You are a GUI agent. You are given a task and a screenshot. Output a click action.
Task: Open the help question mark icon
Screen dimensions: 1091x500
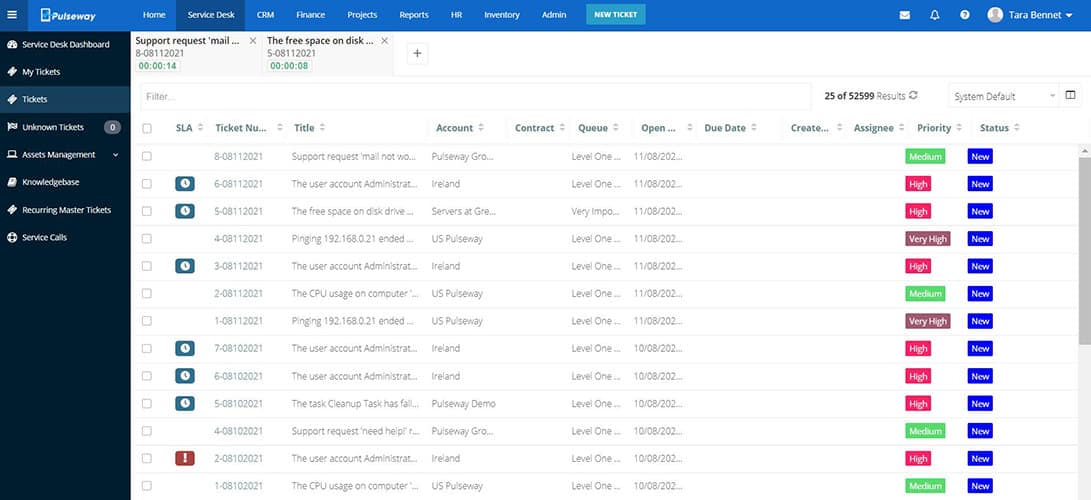964,15
